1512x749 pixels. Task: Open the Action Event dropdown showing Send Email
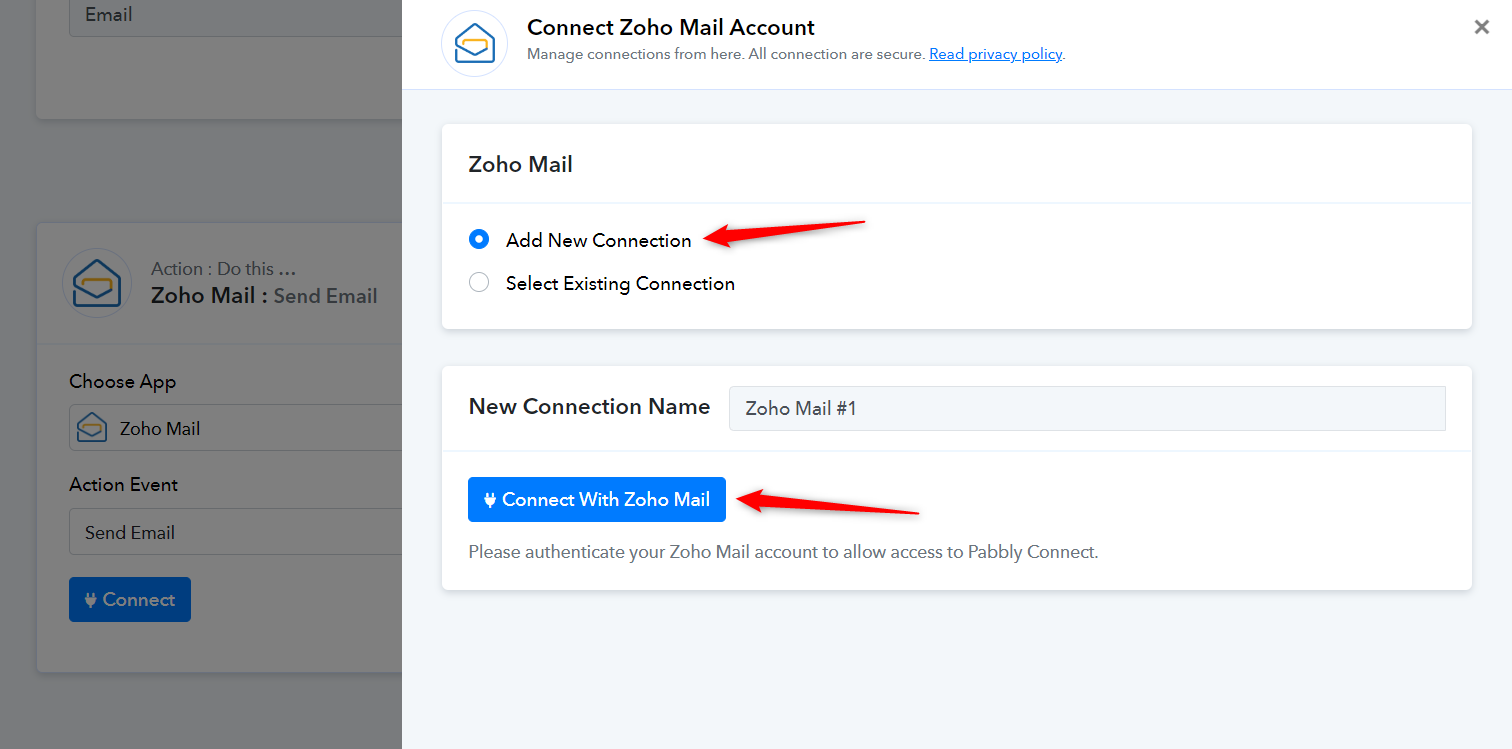235,532
